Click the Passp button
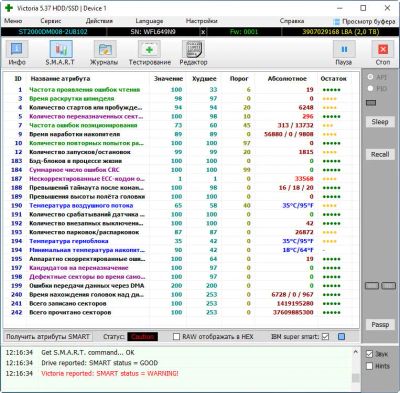 pos(380,324)
